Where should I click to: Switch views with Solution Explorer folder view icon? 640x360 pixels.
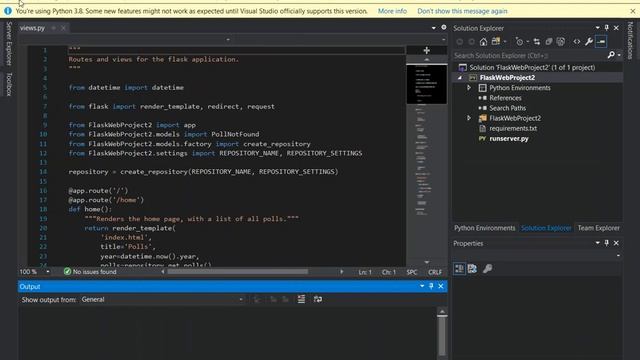pos(496,42)
